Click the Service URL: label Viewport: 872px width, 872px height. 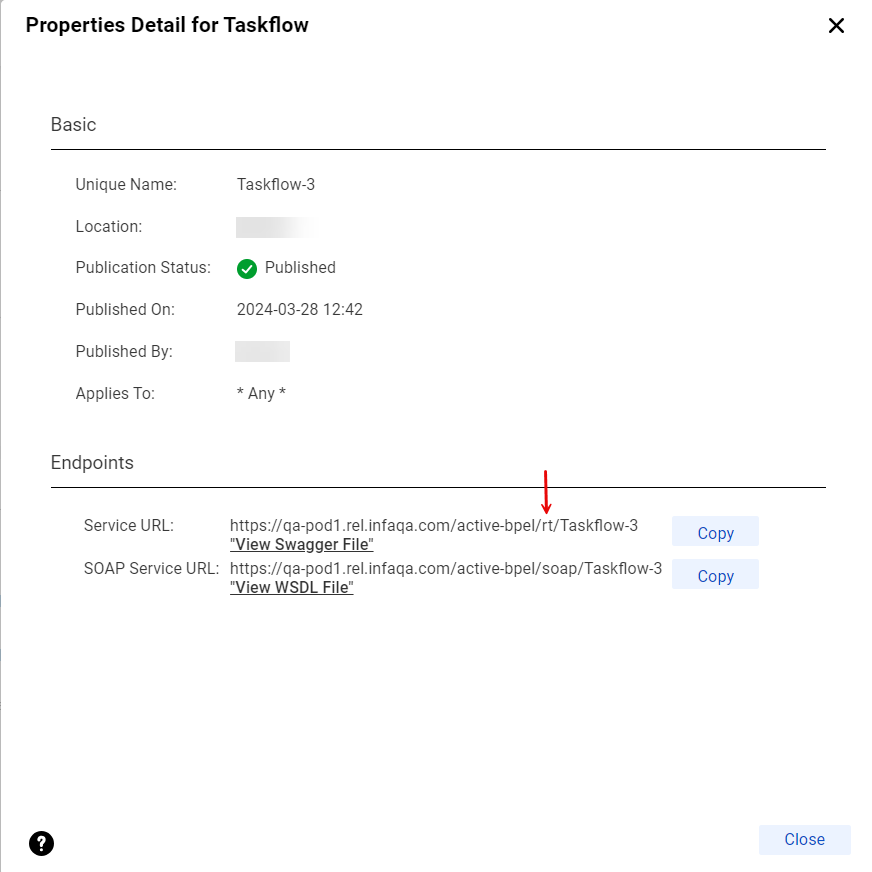click(x=129, y=526)
